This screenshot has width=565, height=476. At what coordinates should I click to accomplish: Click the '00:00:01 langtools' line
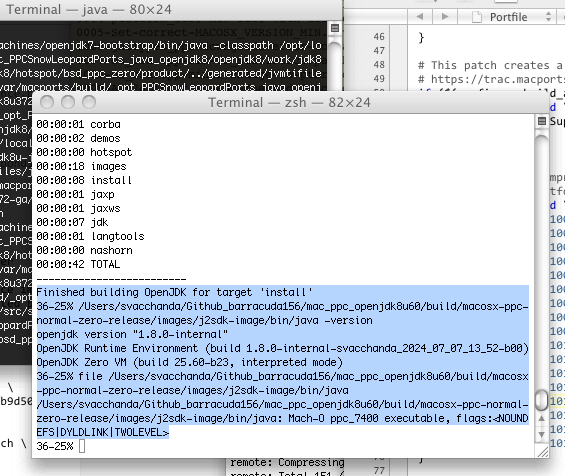click(x=90, y=236)
